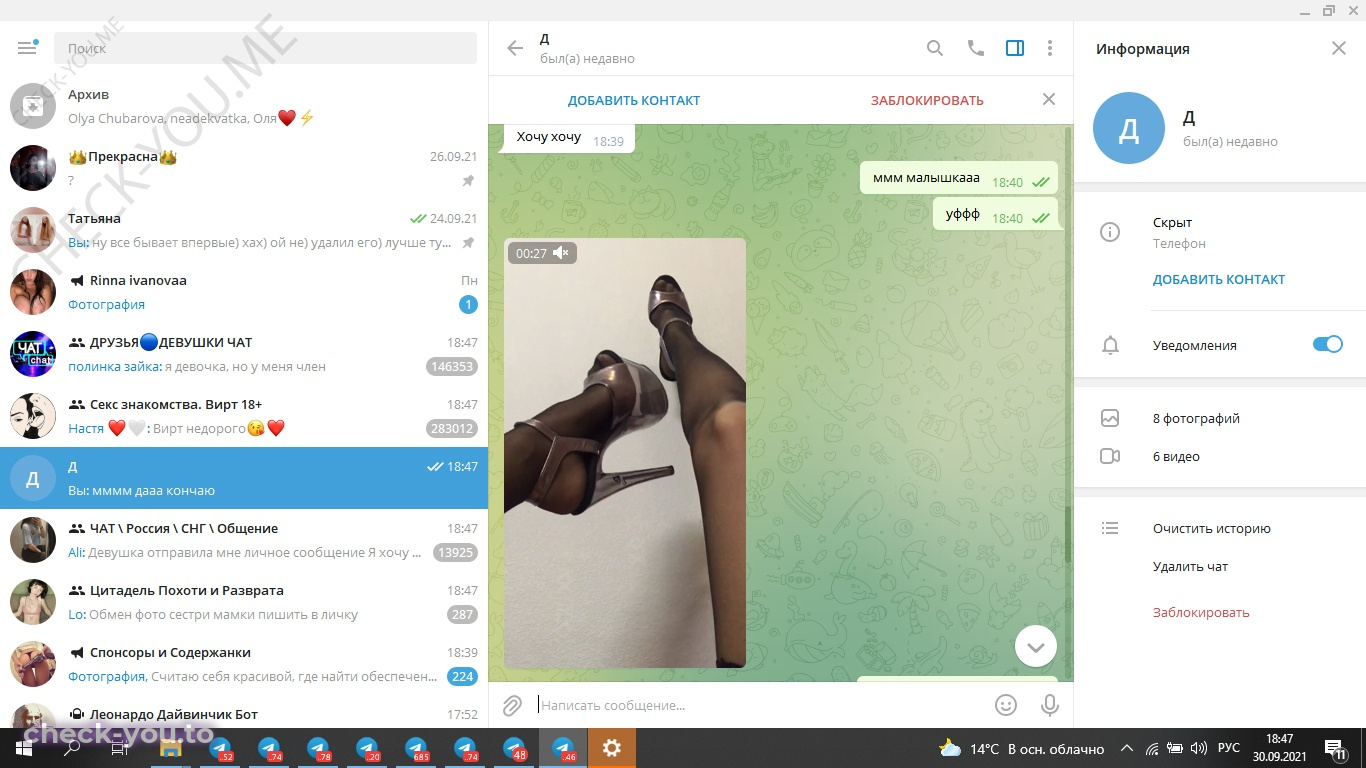Image resolution: width=1366 pixels, height=768 pixels.
Task: Click the pin icon on Прекрасна row
Action: [x=468, y=181]
